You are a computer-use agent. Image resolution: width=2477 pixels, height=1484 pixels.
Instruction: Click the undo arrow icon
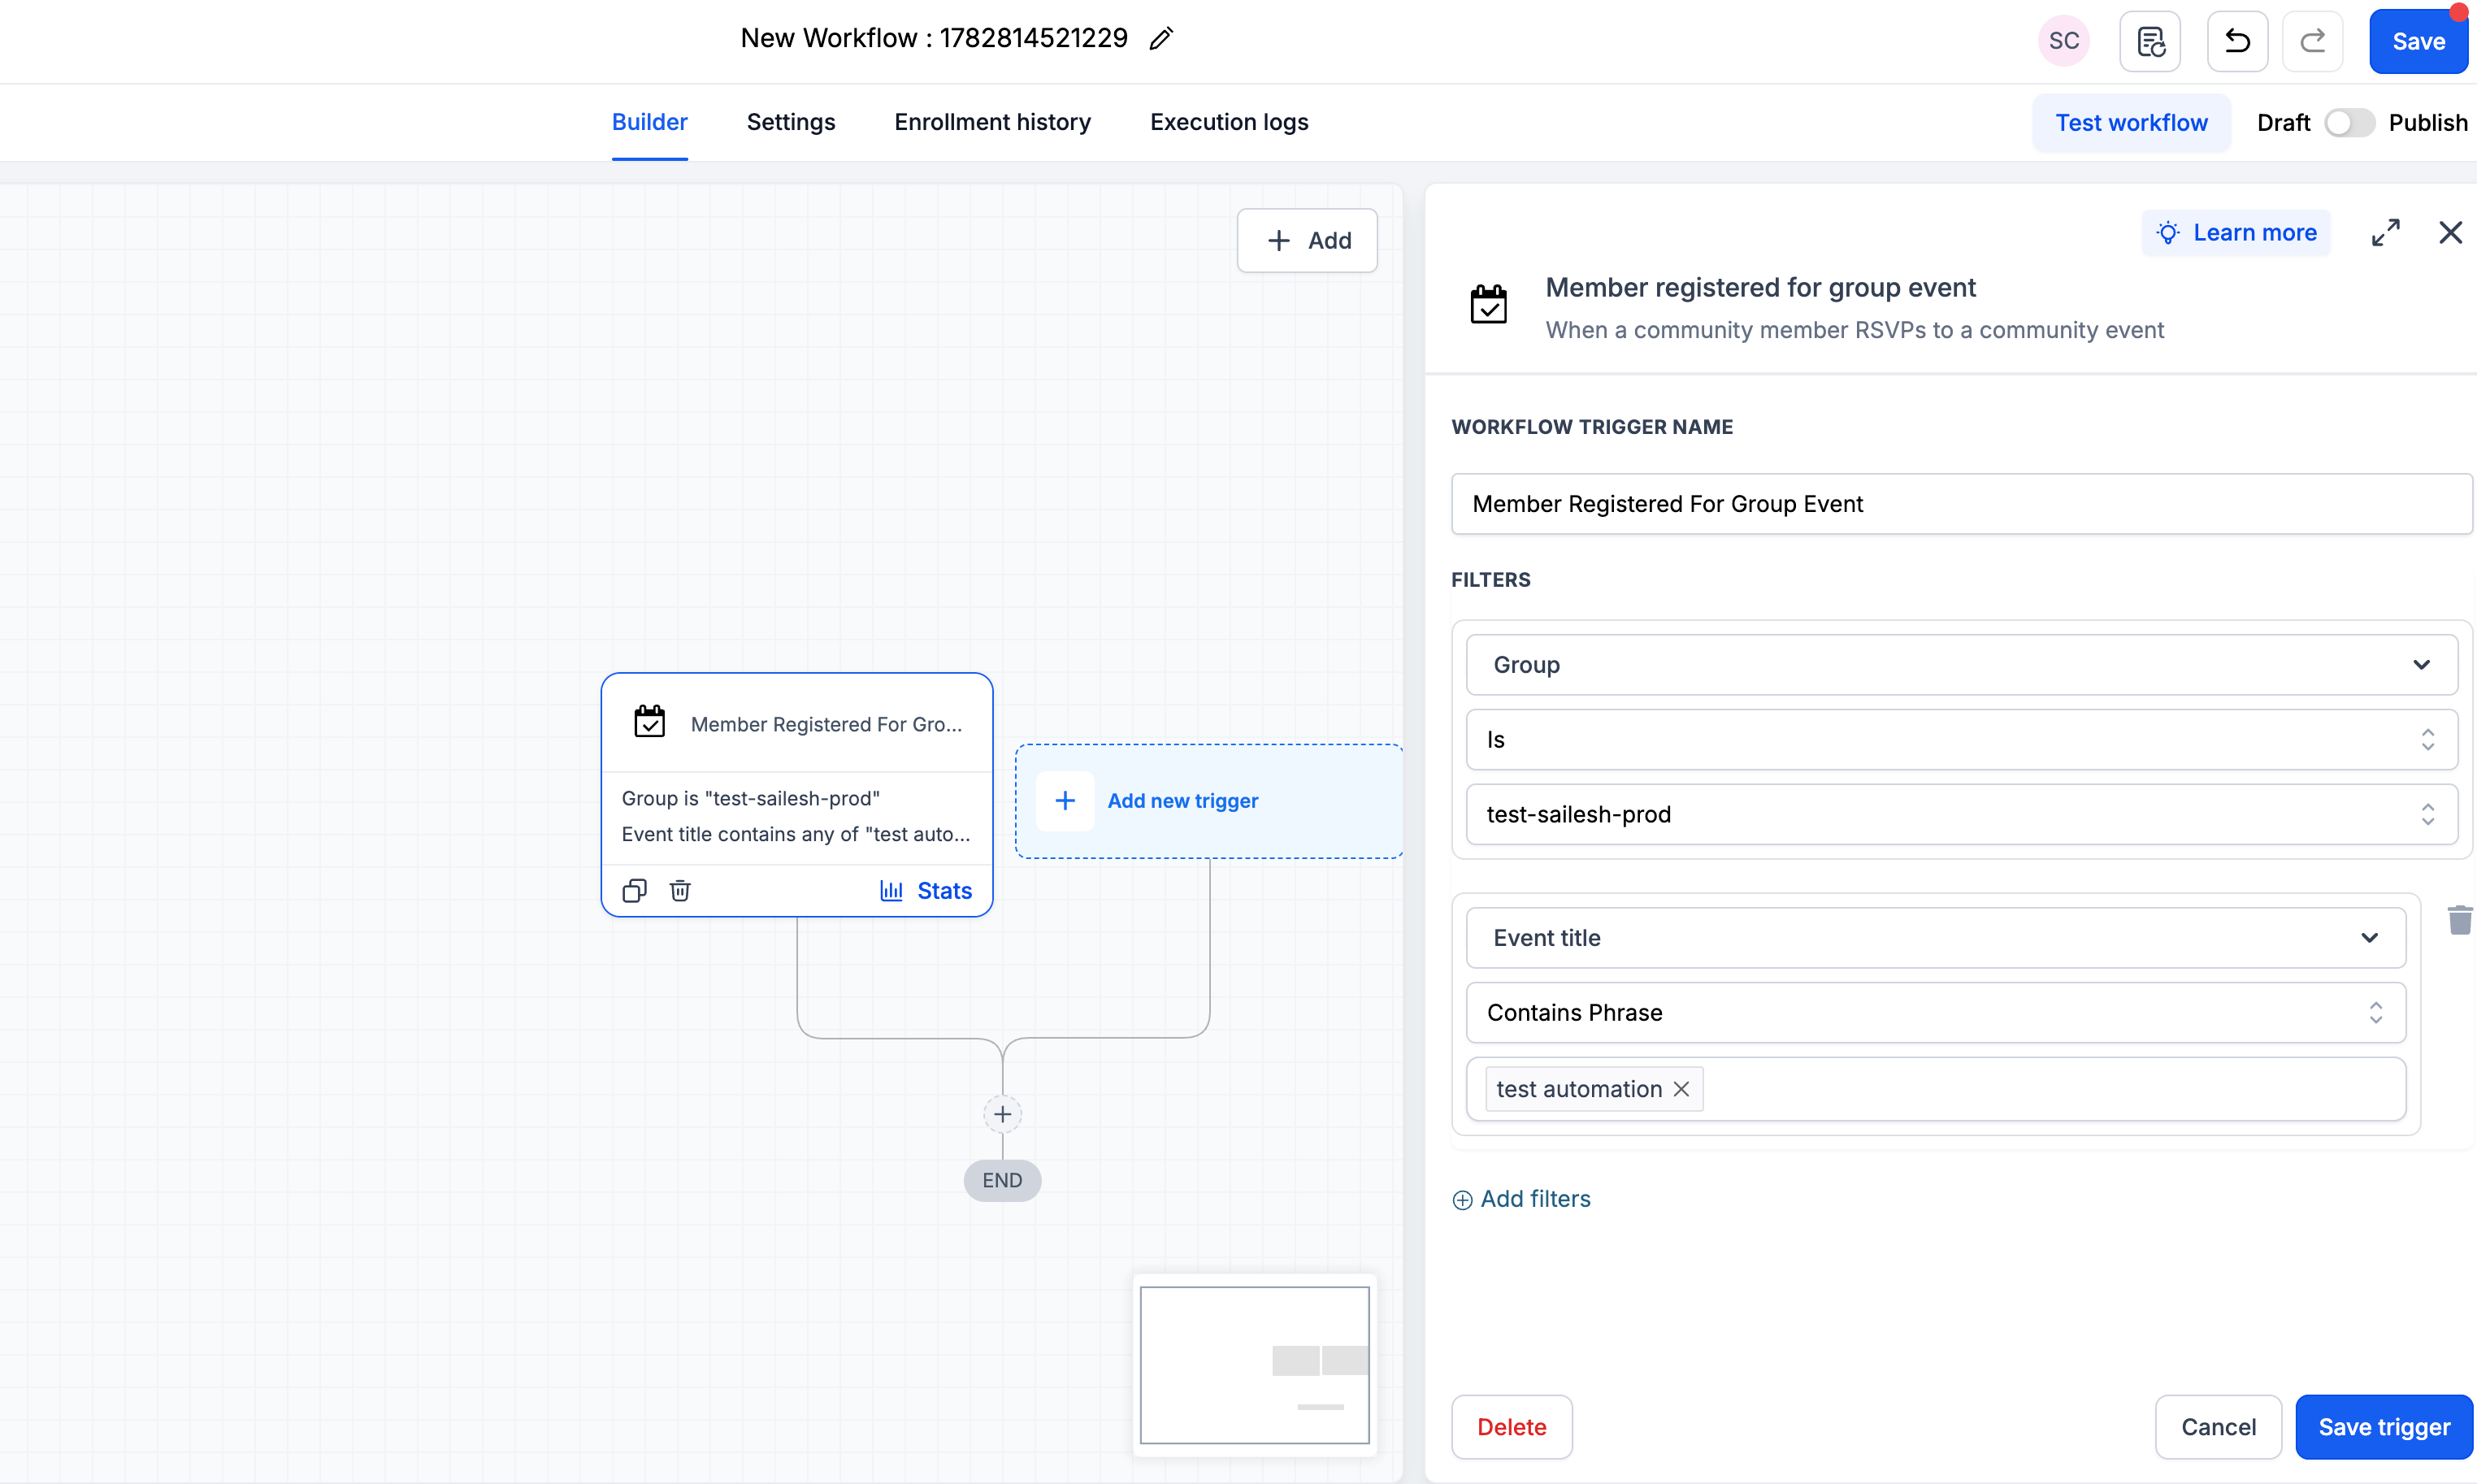coord(2237,41)
